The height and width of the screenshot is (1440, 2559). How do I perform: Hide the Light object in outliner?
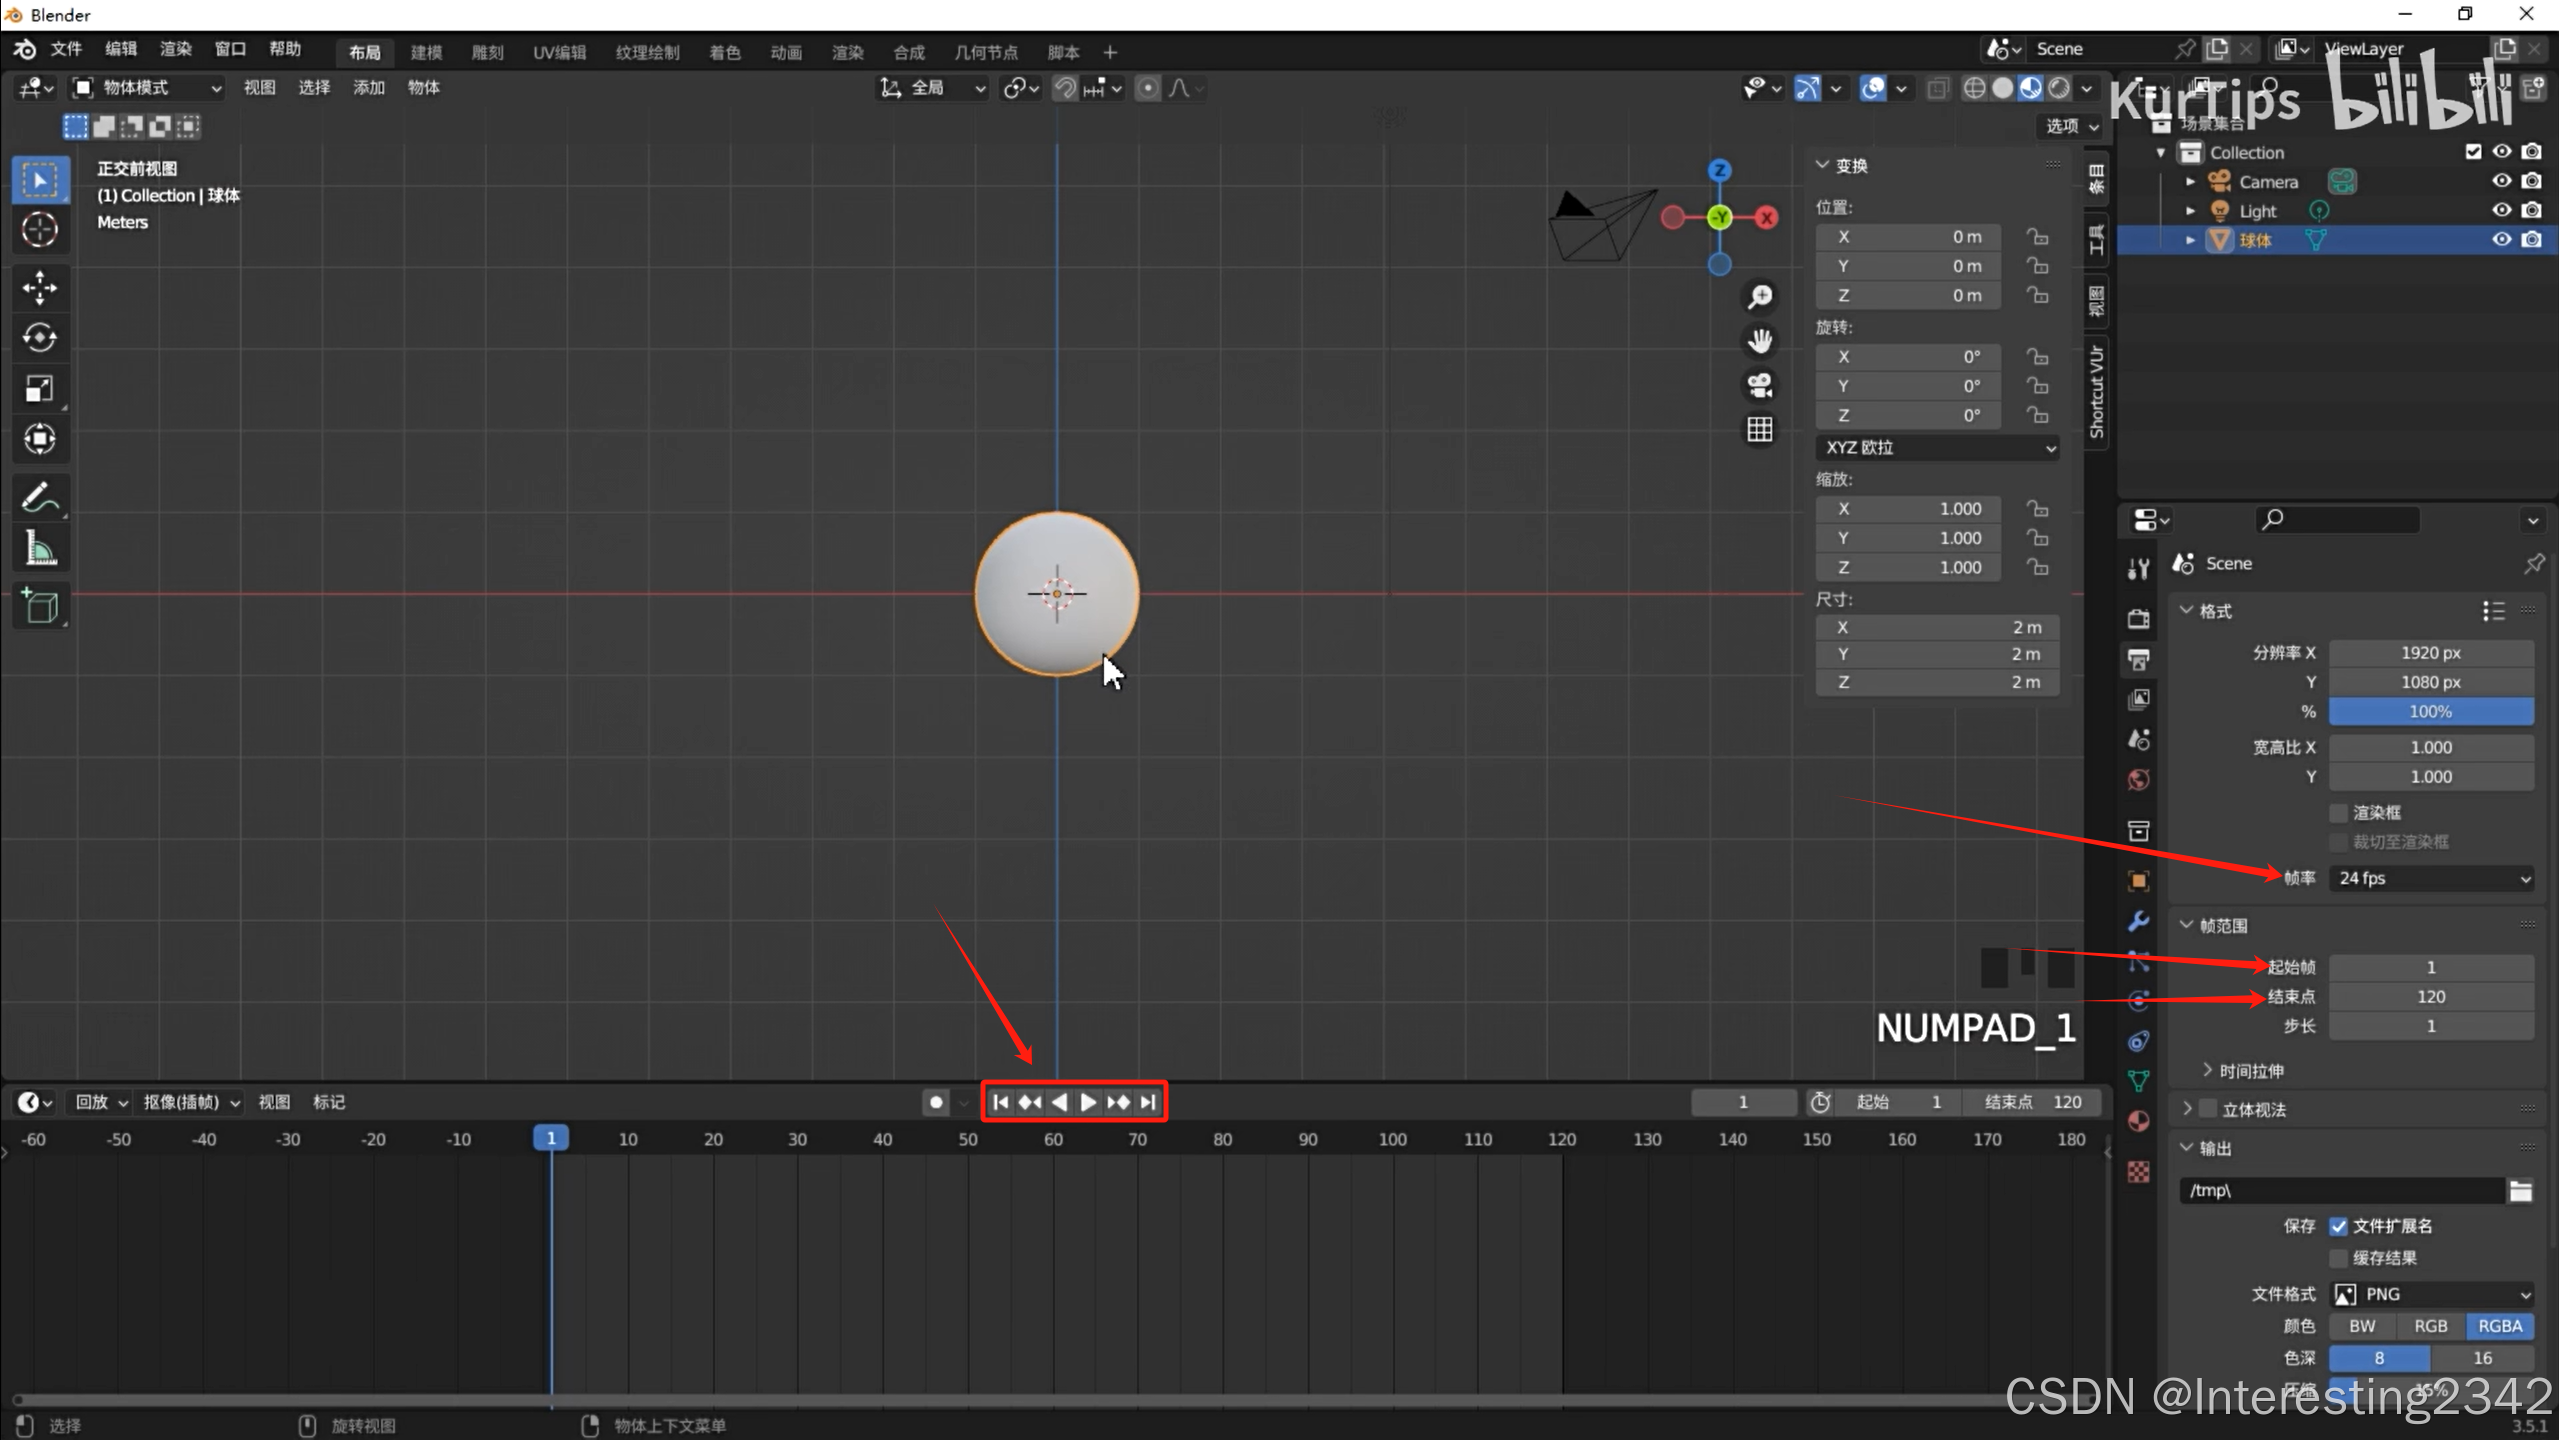coord(2501,210)
